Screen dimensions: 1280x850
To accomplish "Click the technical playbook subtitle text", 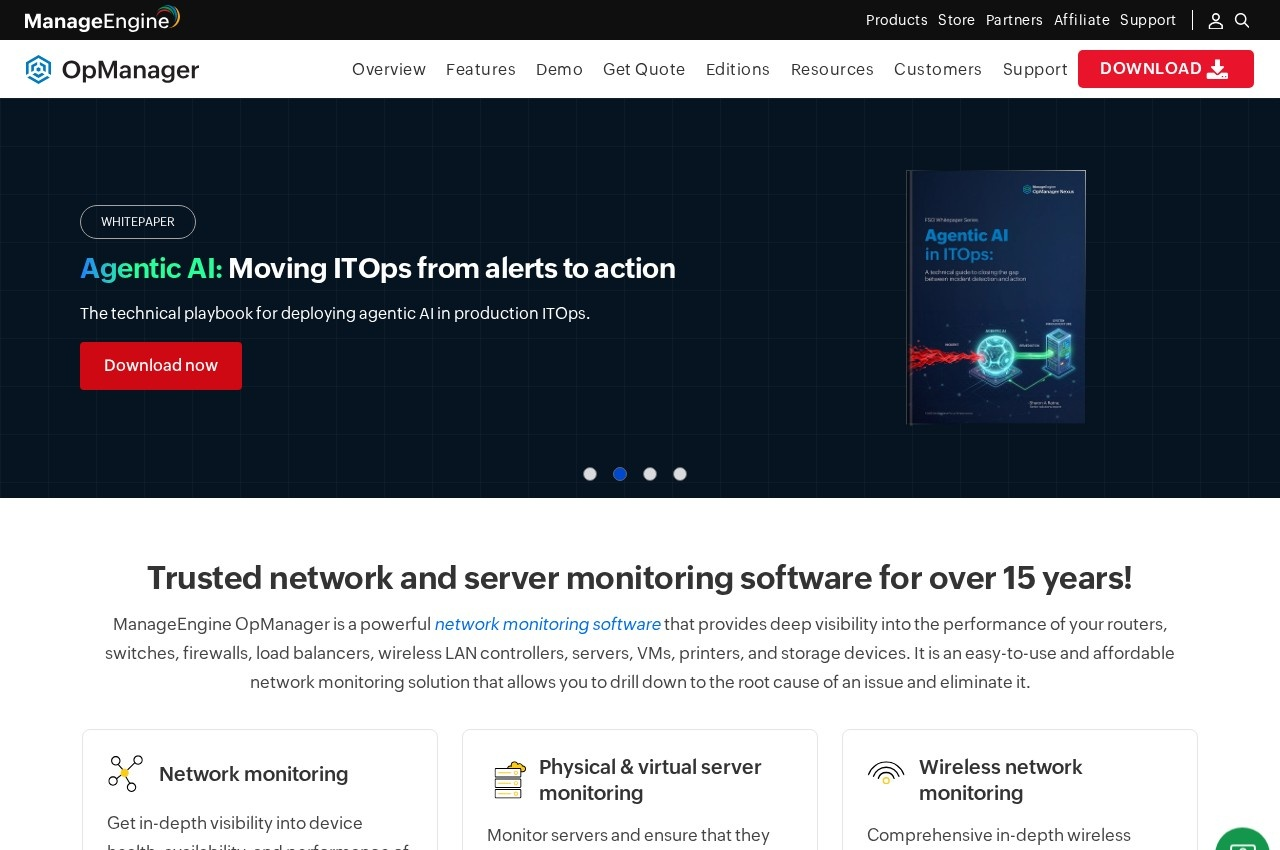I will point(335,313).
